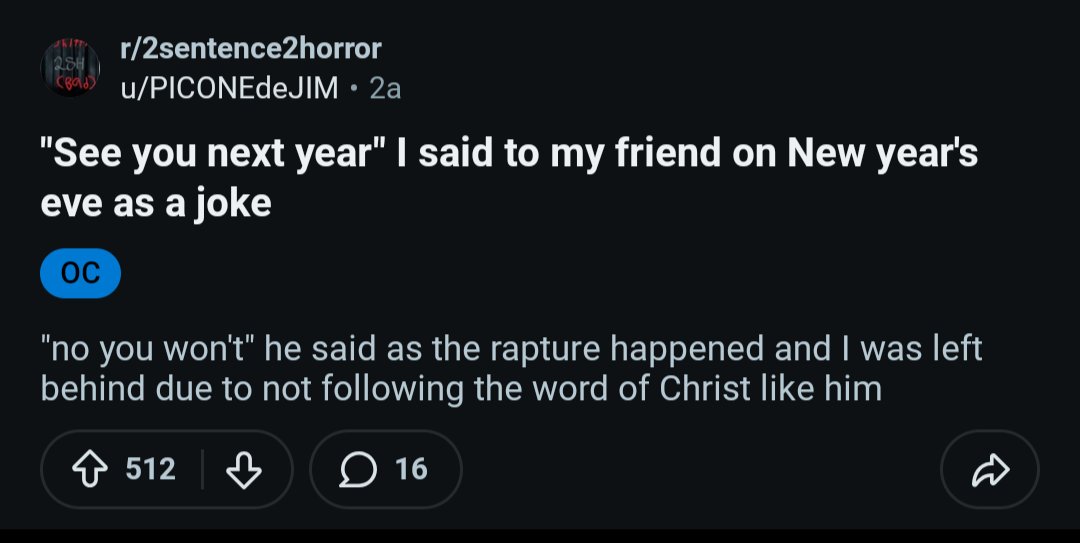Tap "Christ" in the post body
This screenshot has height=543, width=1080.
tap(705, 389)
